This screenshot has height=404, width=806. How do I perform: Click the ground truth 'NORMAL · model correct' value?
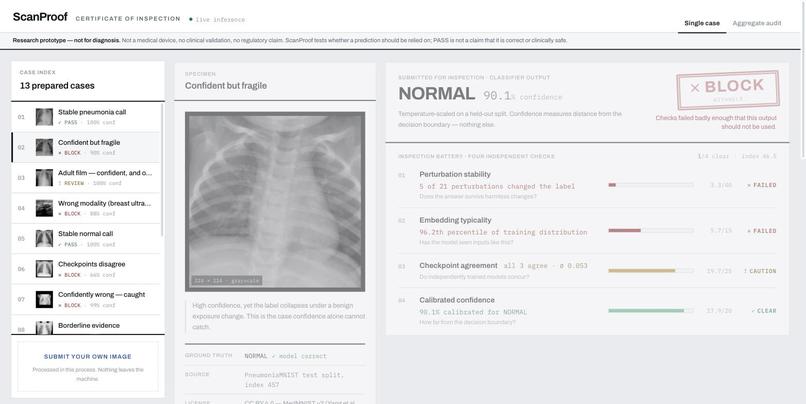pyautogui.click(x=285, y=356)
